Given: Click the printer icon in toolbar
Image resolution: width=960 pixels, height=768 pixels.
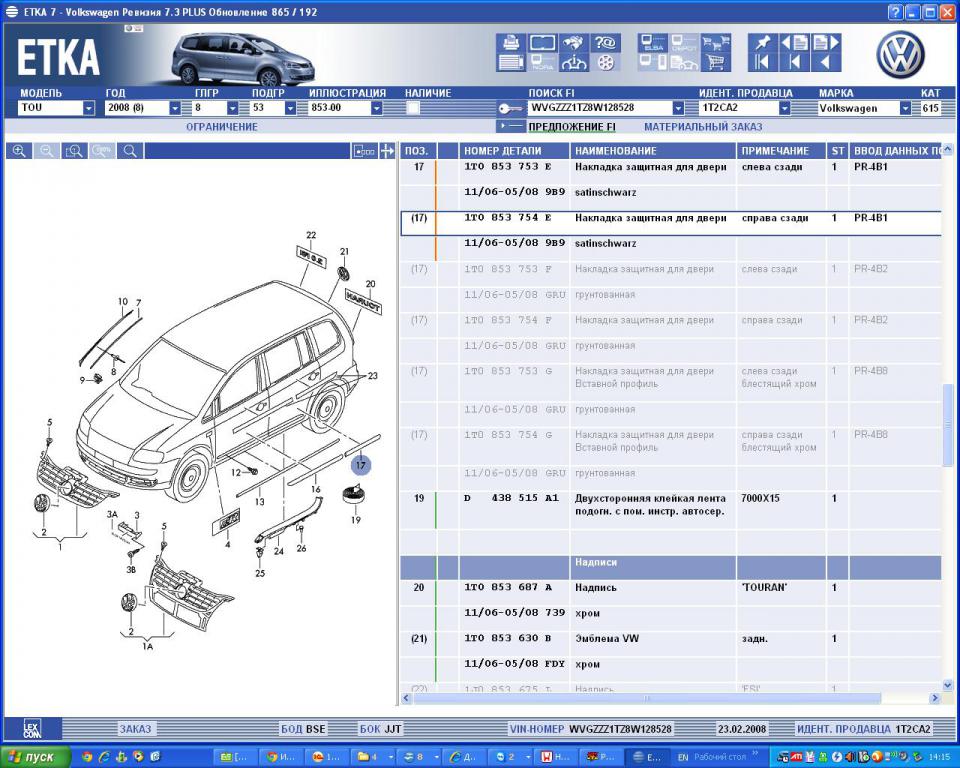Looking at the screenshot, I should pyautogui.click(x=511, y=43).
